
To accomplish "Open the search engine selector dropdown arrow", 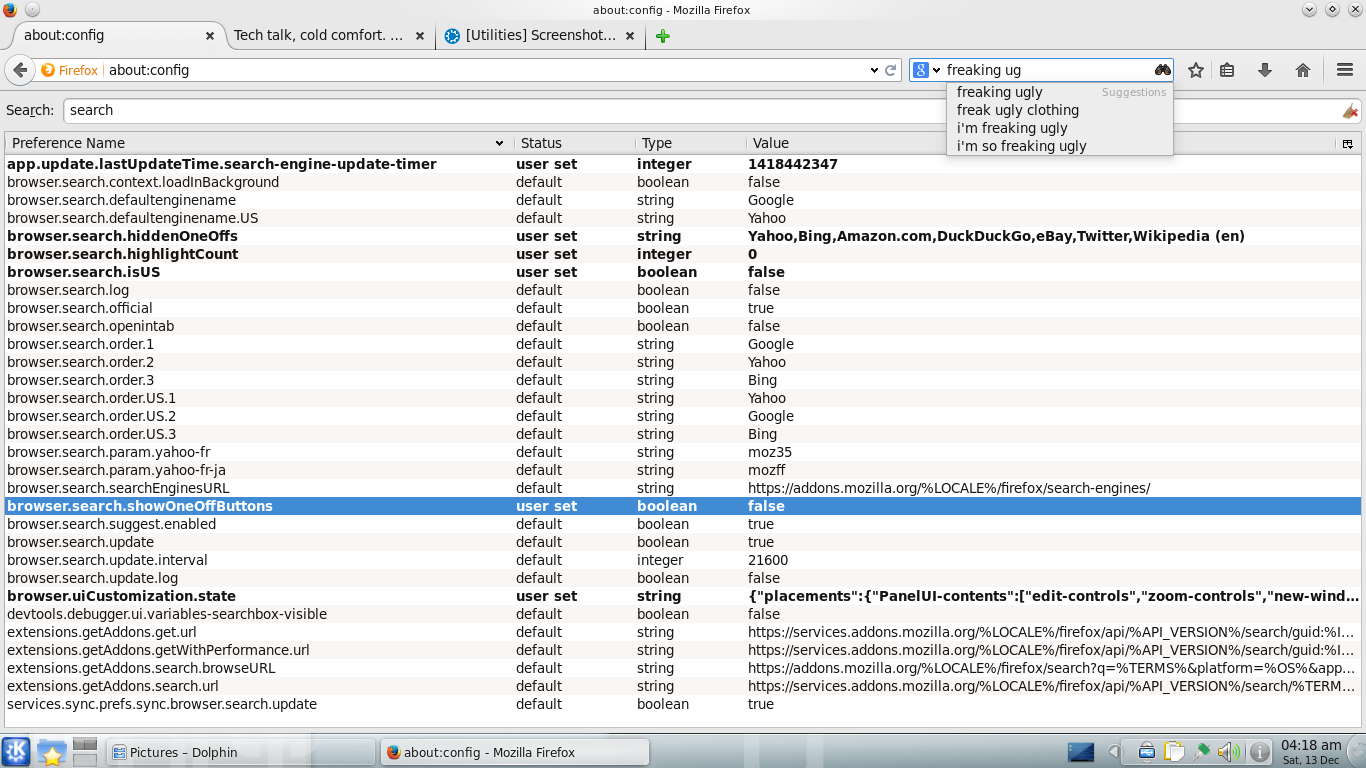I will (x=937, y=70).
